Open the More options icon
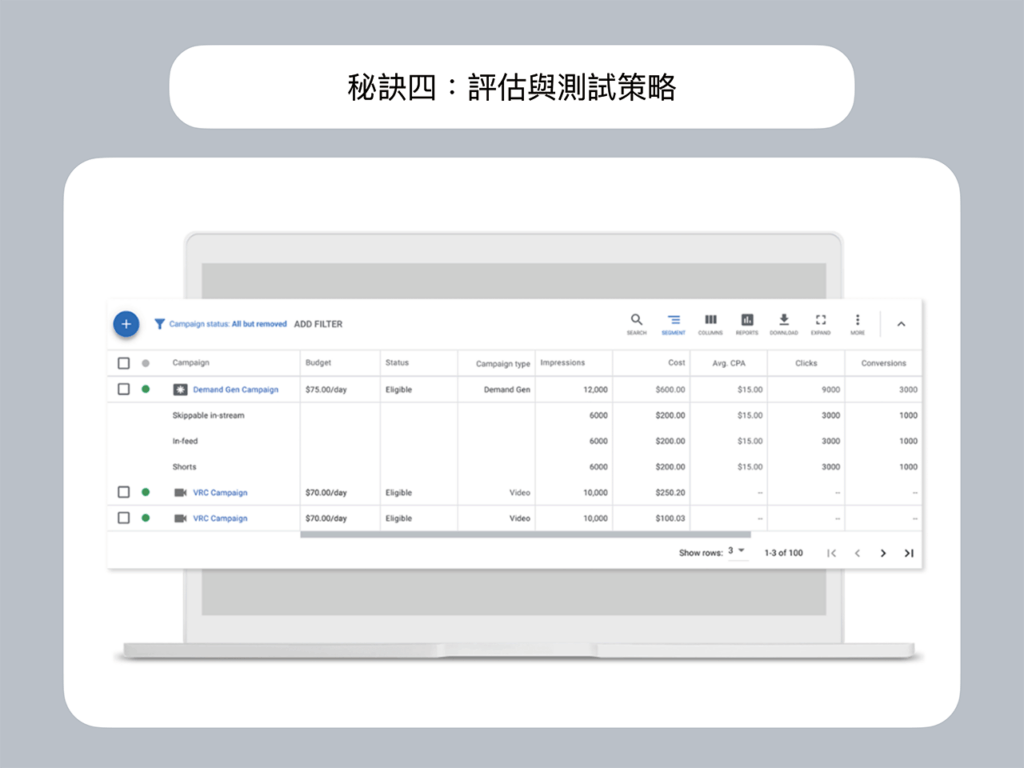The height and width of the screenshot is (768, 1024). pyautogui.click(x=857, y=322)
